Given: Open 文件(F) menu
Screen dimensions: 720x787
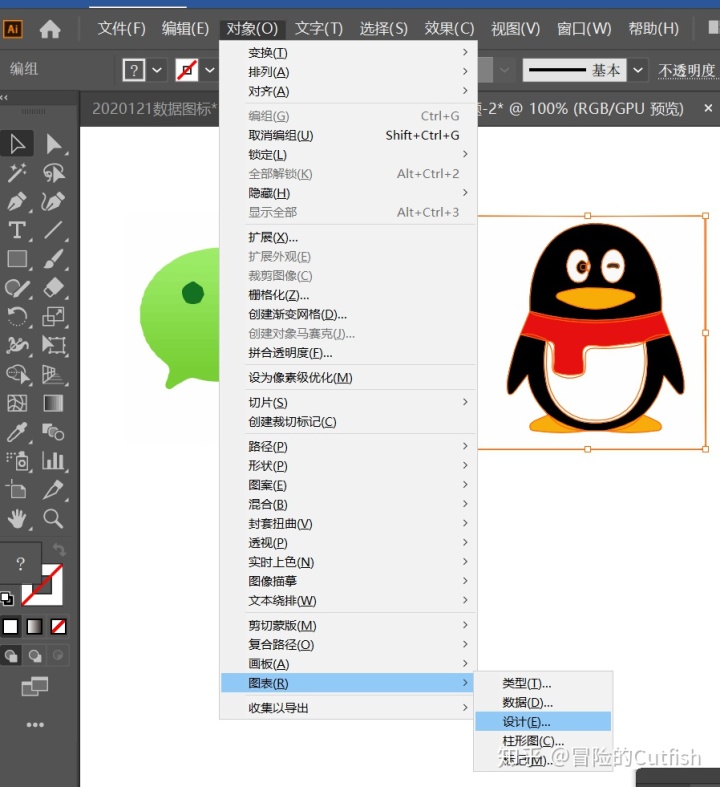Looking at the screenshot, I should 121,29.
